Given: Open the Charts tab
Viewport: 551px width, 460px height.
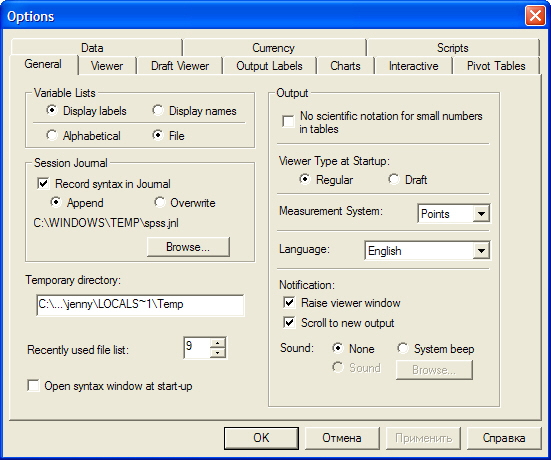Looking at the screenshot, I should (345, 66).
